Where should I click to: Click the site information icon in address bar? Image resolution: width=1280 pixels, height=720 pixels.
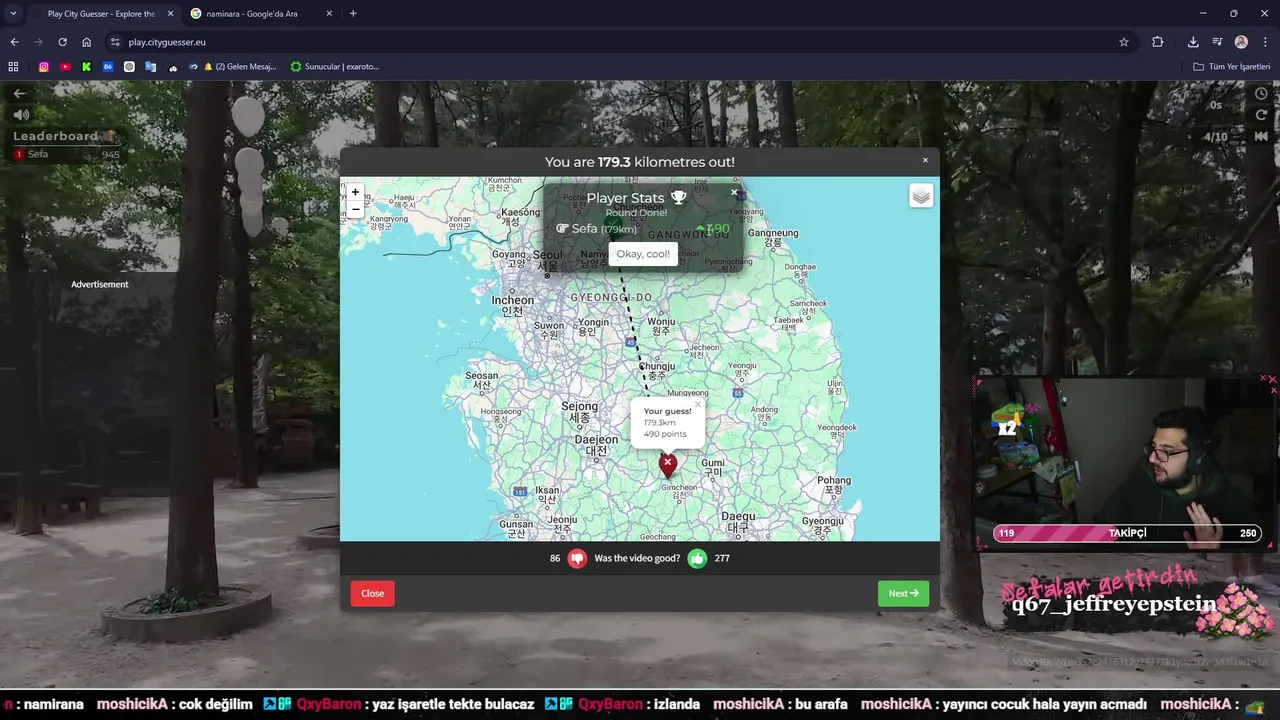[x=115, y=42]
